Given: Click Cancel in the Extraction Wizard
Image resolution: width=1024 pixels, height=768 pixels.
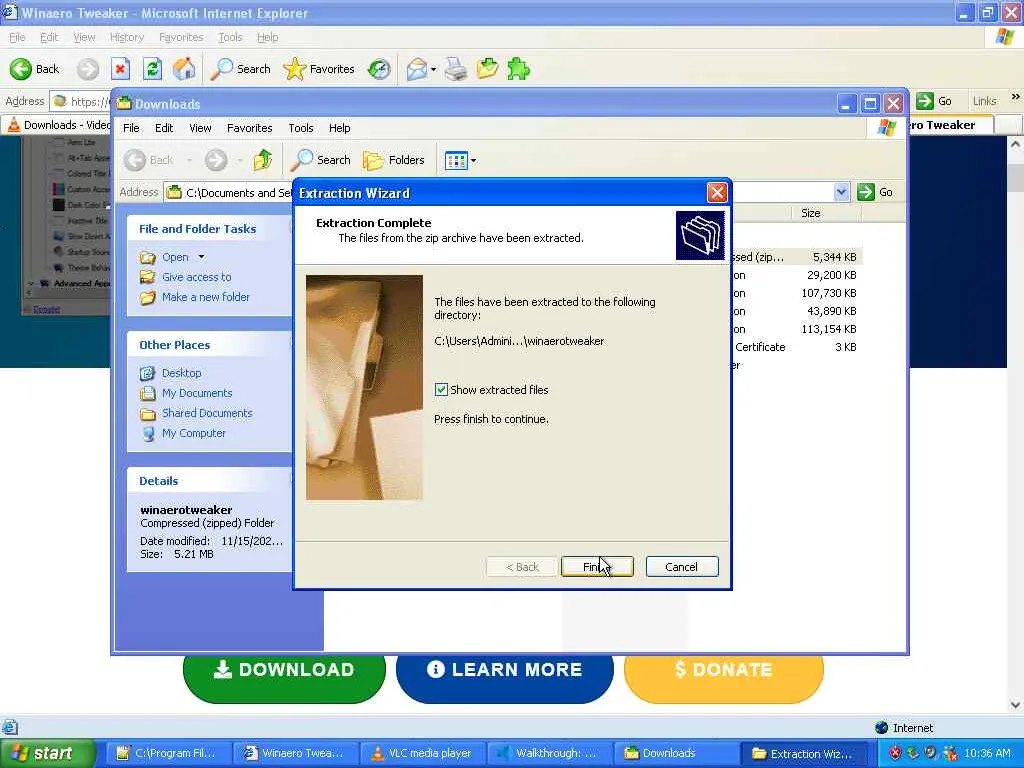Looking at the screenshot, I should [682, 566].
